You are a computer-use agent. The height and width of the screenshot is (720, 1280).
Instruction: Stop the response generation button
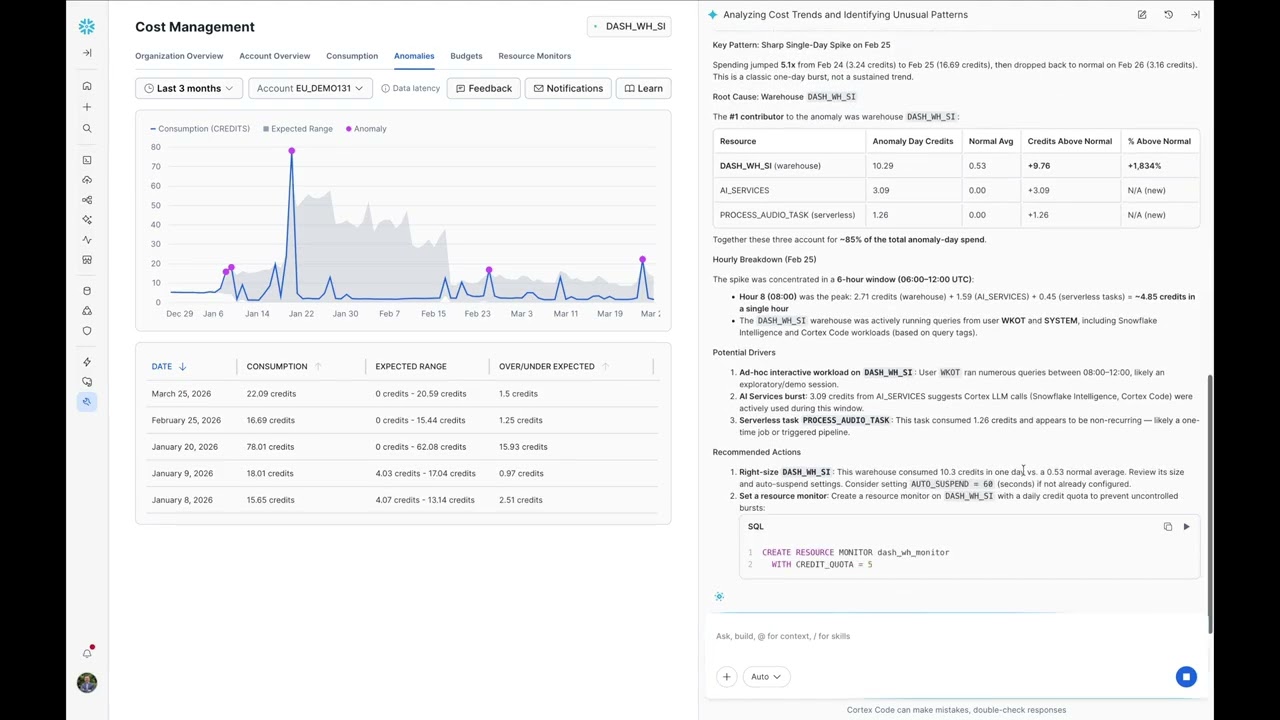pyautogui.click(x=1186, y=677)
